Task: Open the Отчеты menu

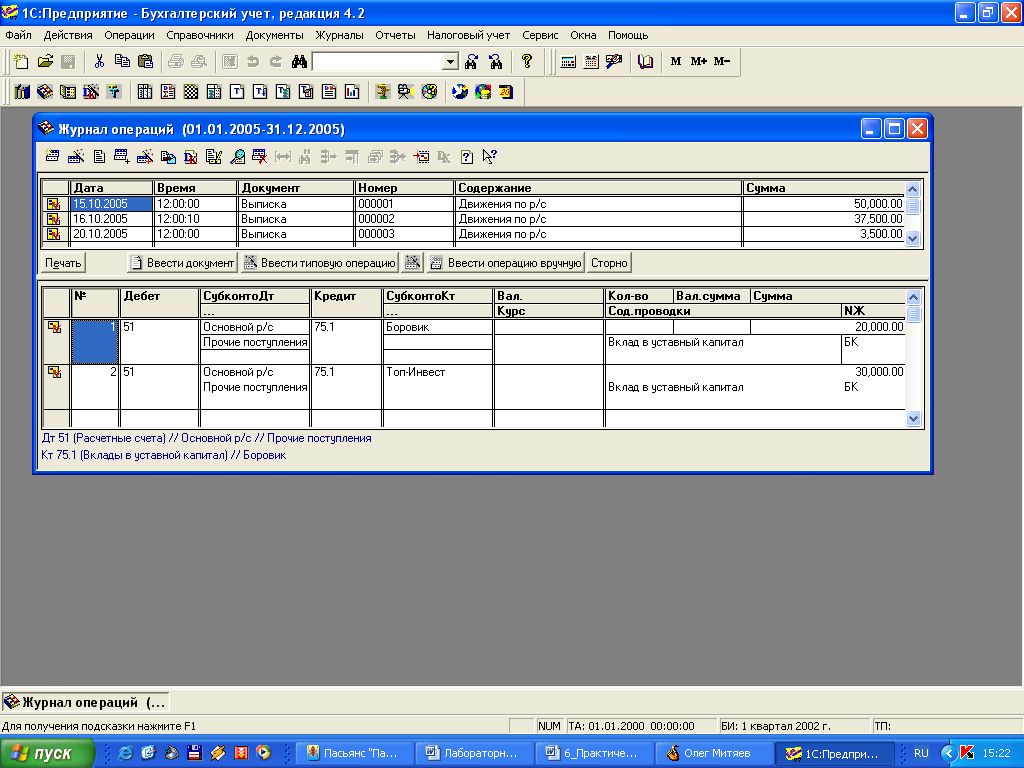Action: (395, 35)
